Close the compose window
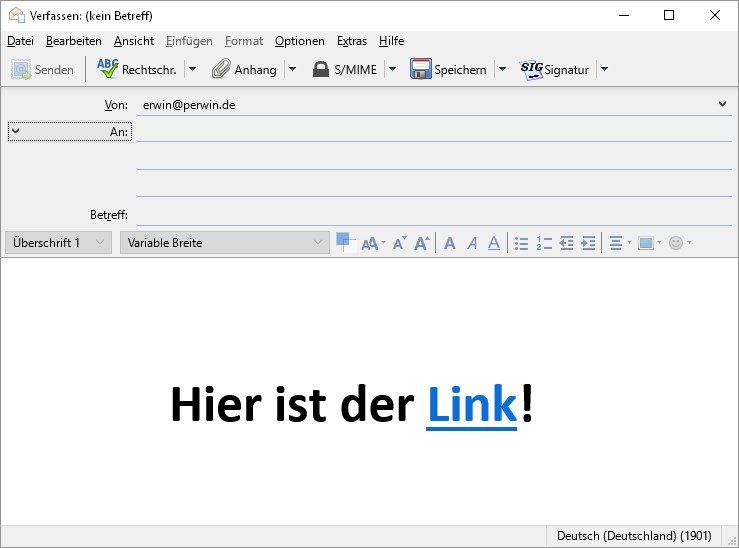Viewport: 739px width, 548px height. pos(714,15)
